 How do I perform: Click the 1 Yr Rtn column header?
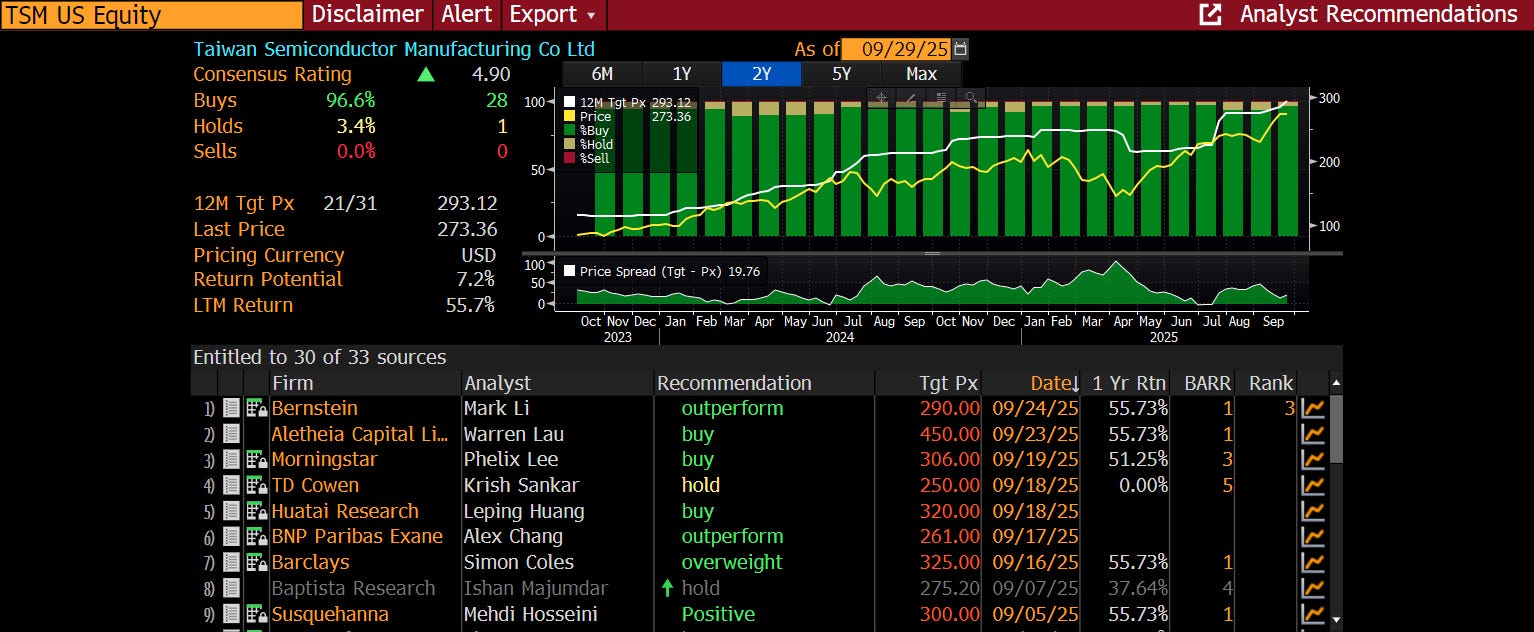coord(1129,383)
